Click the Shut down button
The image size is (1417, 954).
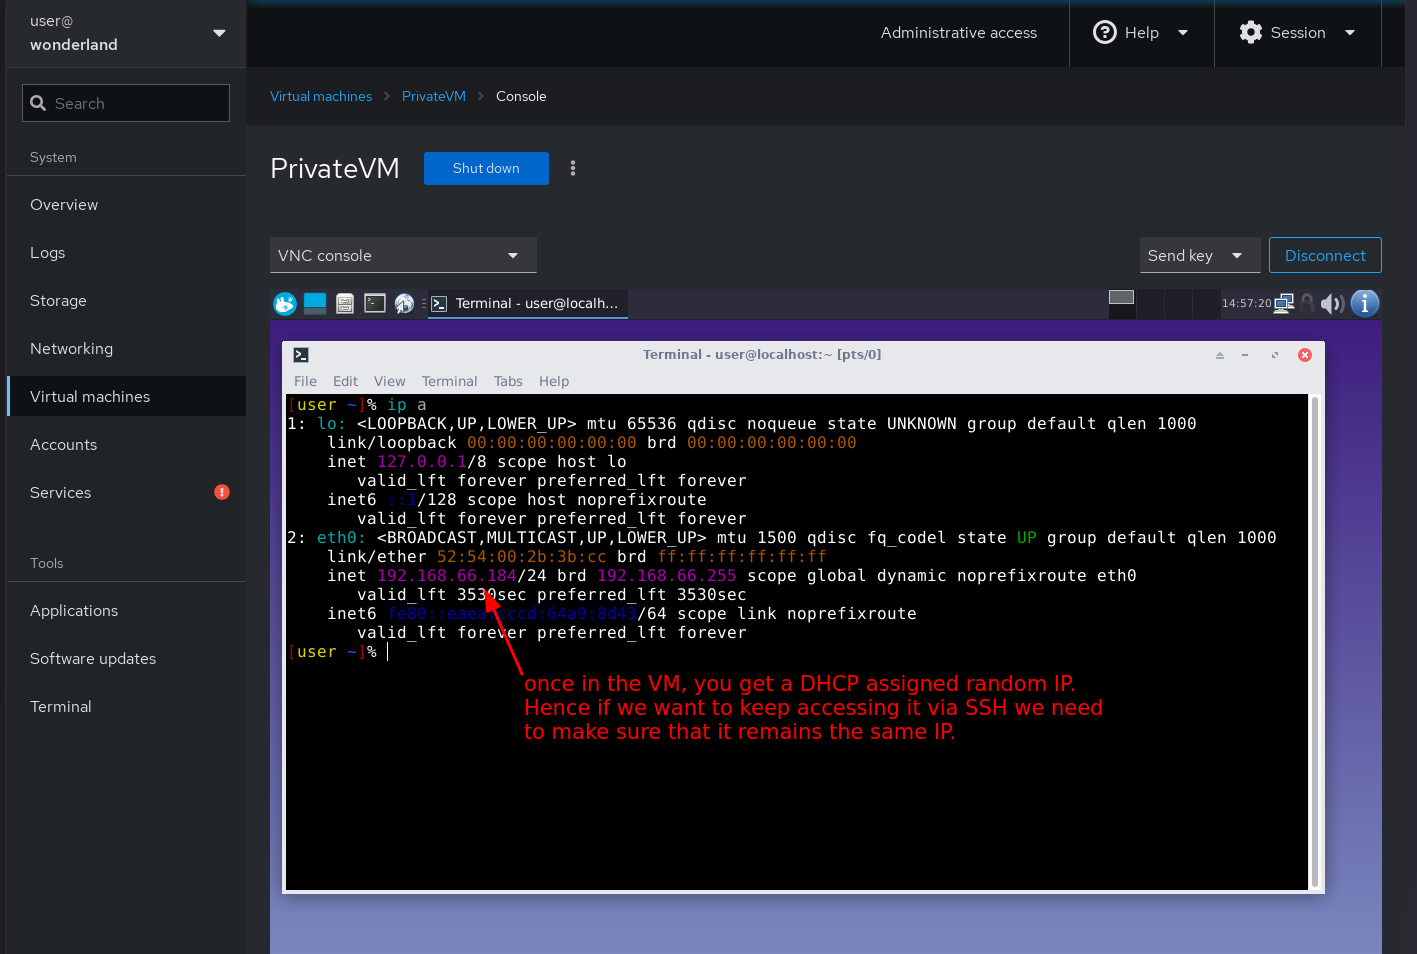click(486, 168)
